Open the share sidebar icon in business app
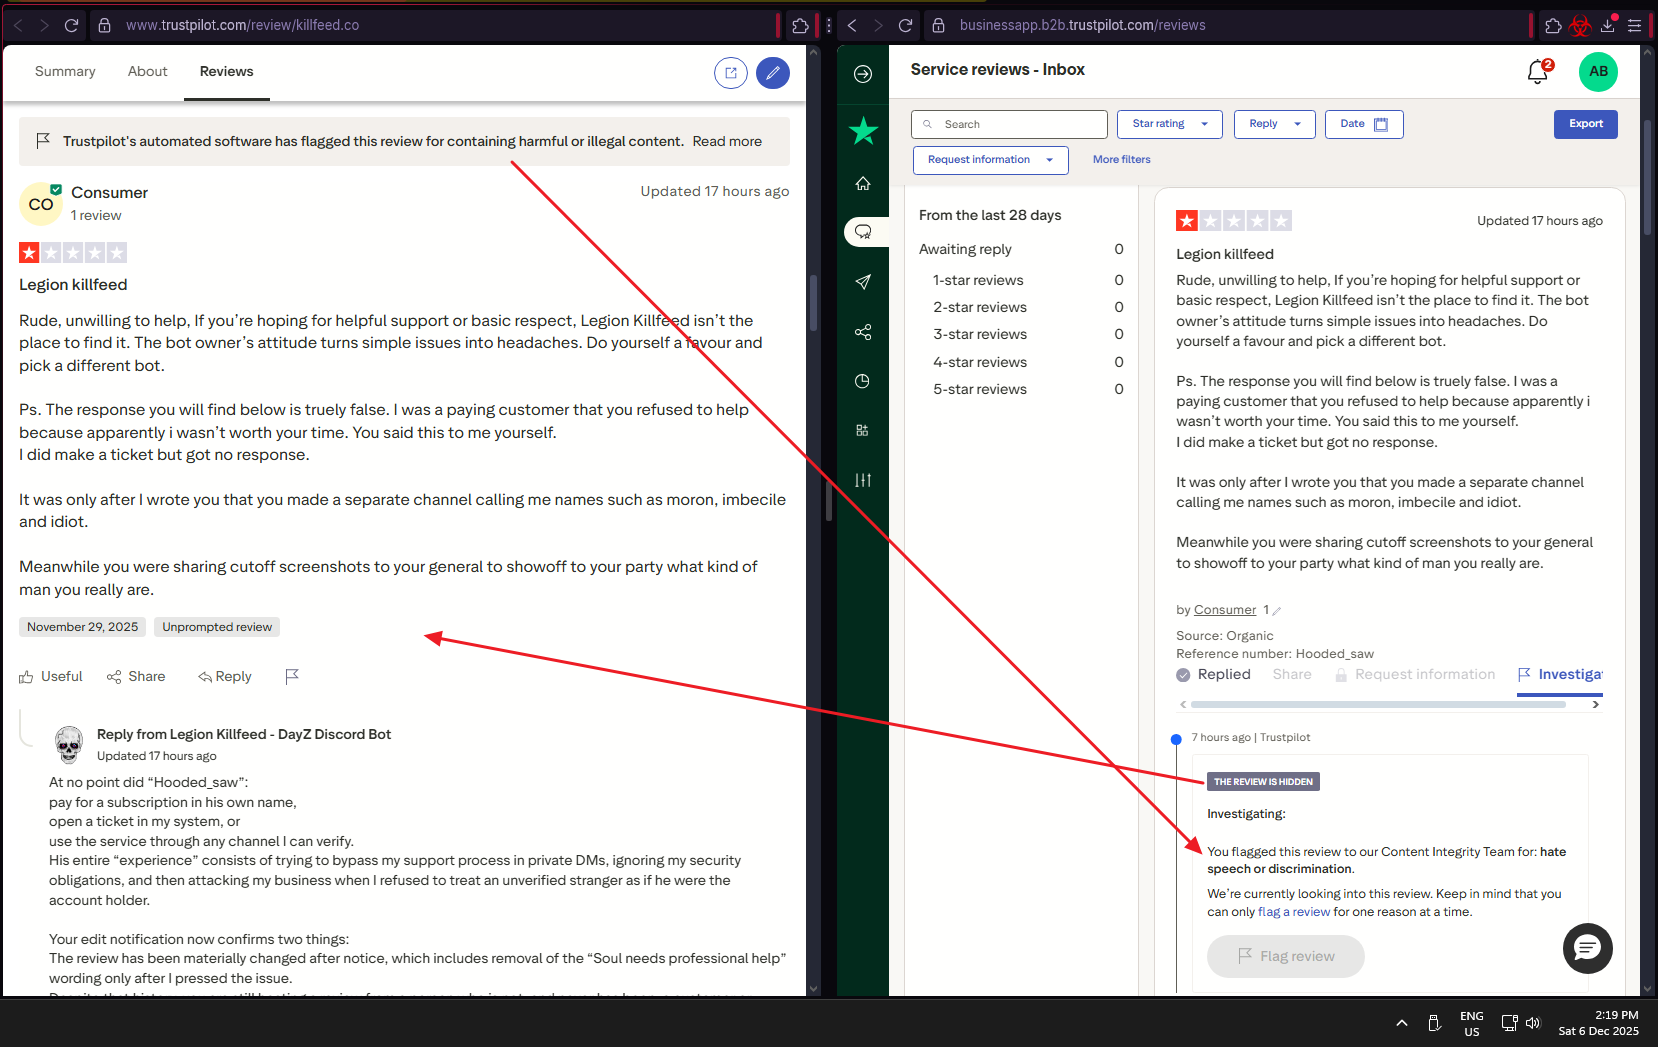Screen dimensions: 1658x1047 point(863,332)
